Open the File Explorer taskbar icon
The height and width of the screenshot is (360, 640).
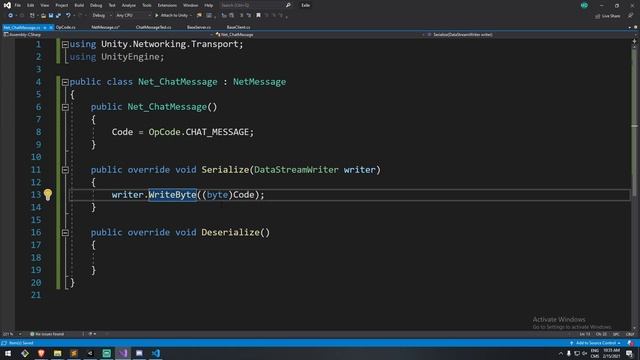click(58, 353)
